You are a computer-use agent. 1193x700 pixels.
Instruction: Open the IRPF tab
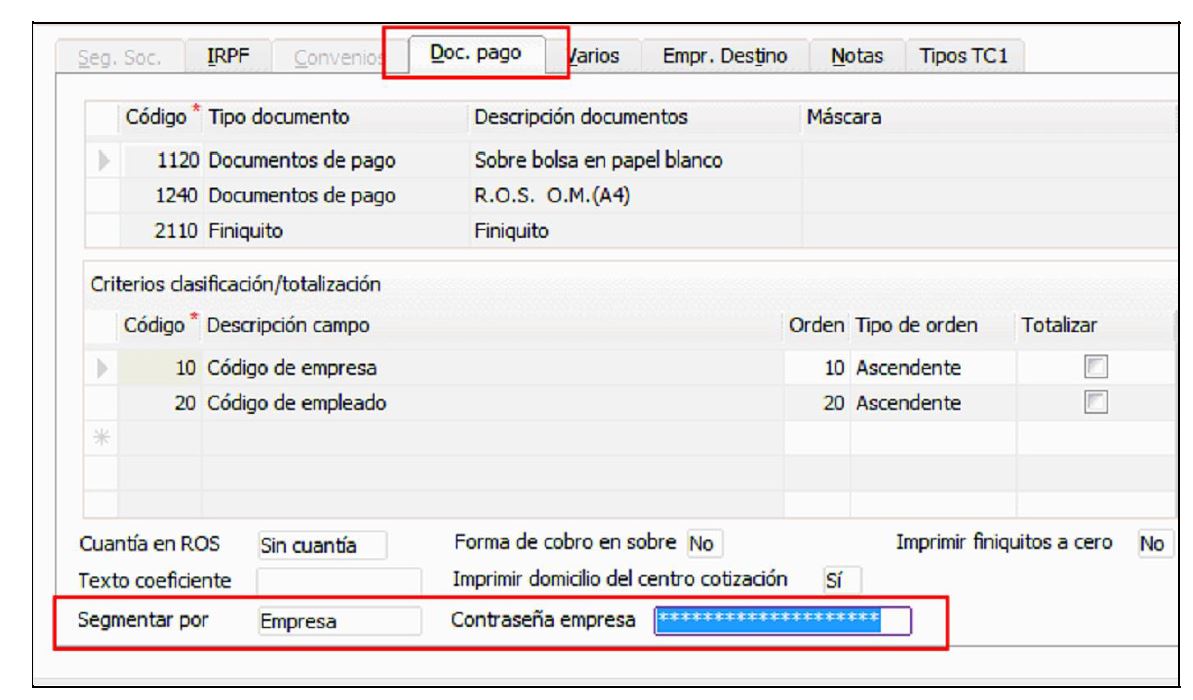[228, 56]
